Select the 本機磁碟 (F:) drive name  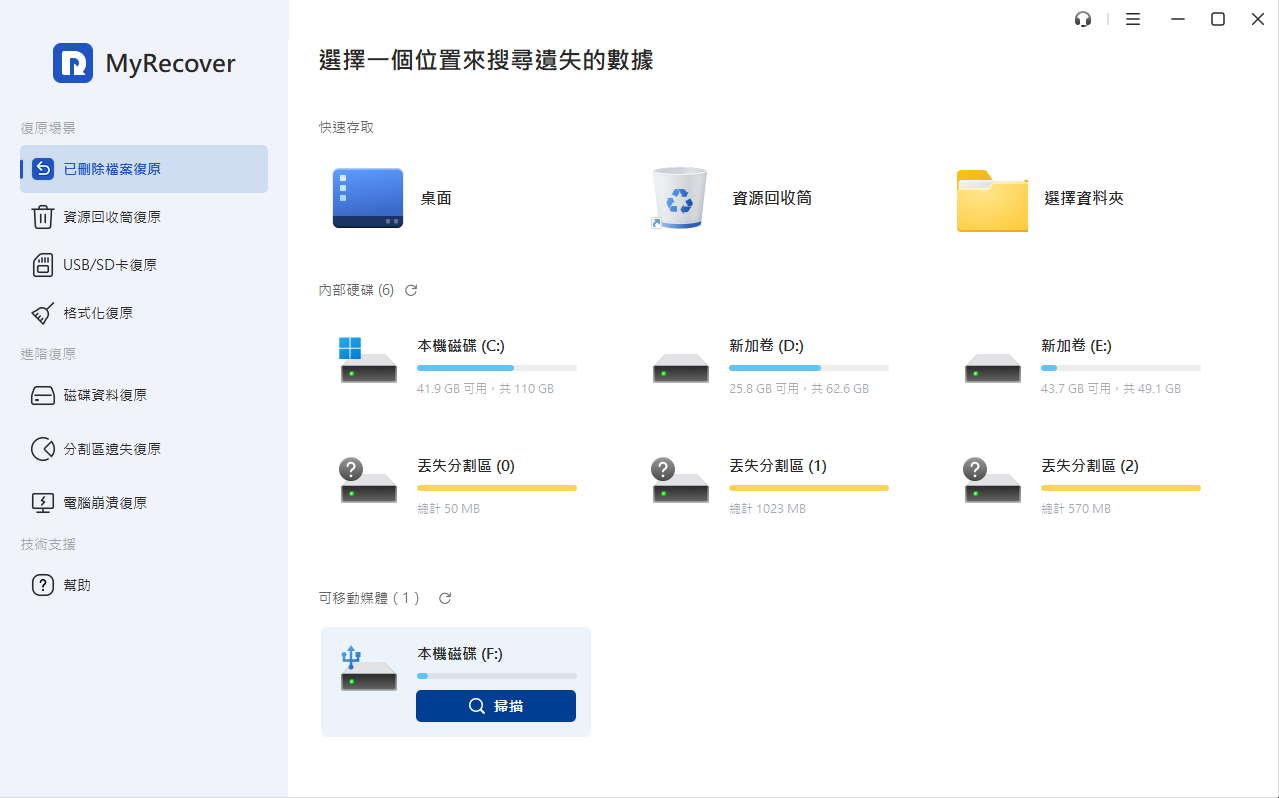tap(460, 654)
